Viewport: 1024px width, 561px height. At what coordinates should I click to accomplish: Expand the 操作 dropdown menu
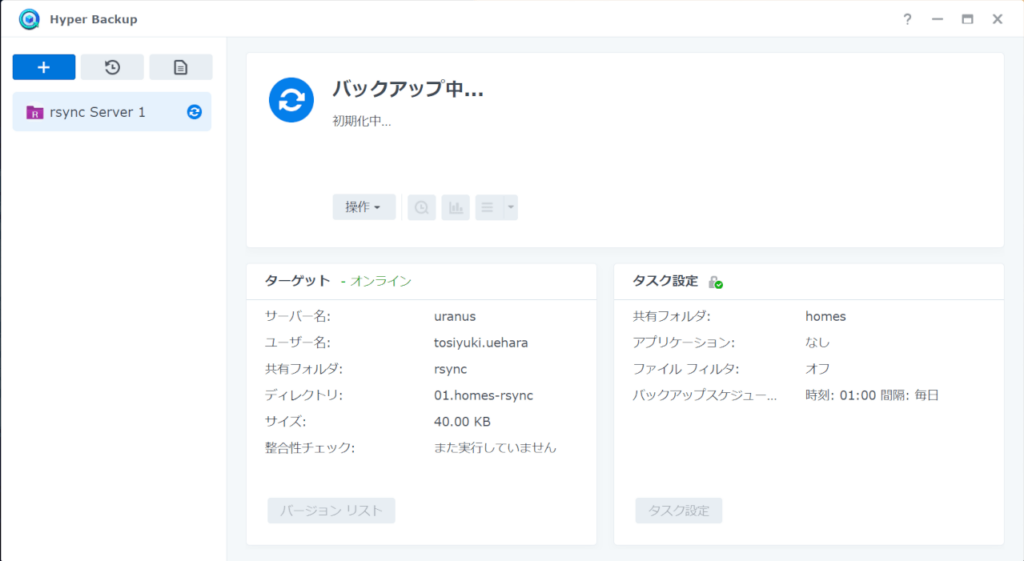(x=364, y=207)
